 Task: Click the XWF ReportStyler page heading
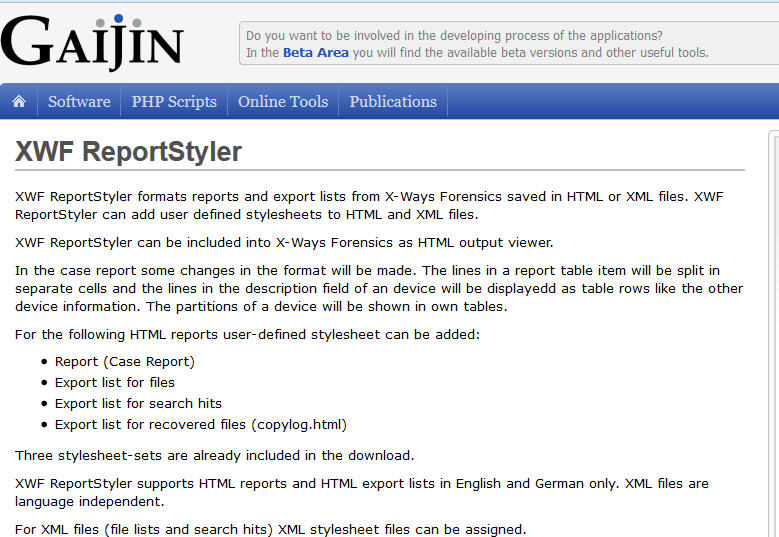129,152
